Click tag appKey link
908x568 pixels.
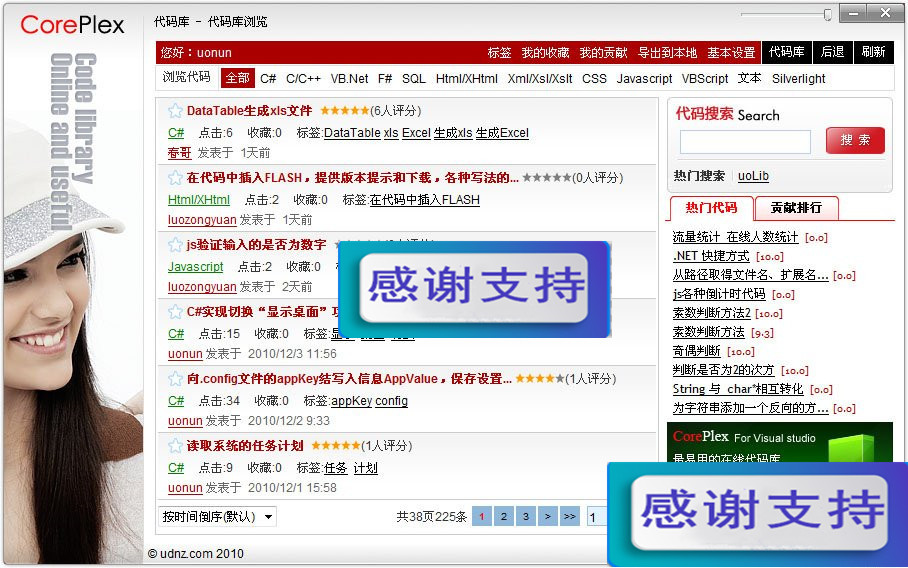click(352, 401)
